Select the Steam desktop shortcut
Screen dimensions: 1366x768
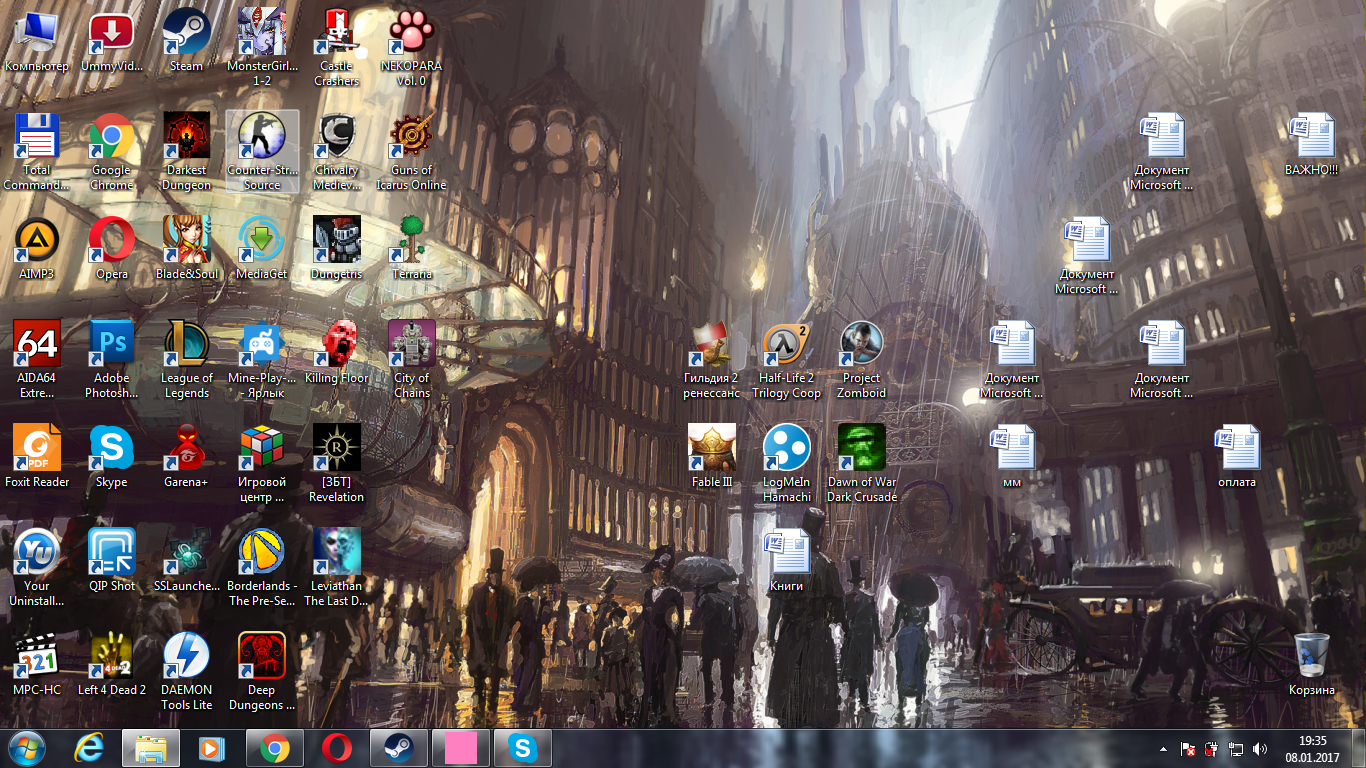(x=187, y=42)
